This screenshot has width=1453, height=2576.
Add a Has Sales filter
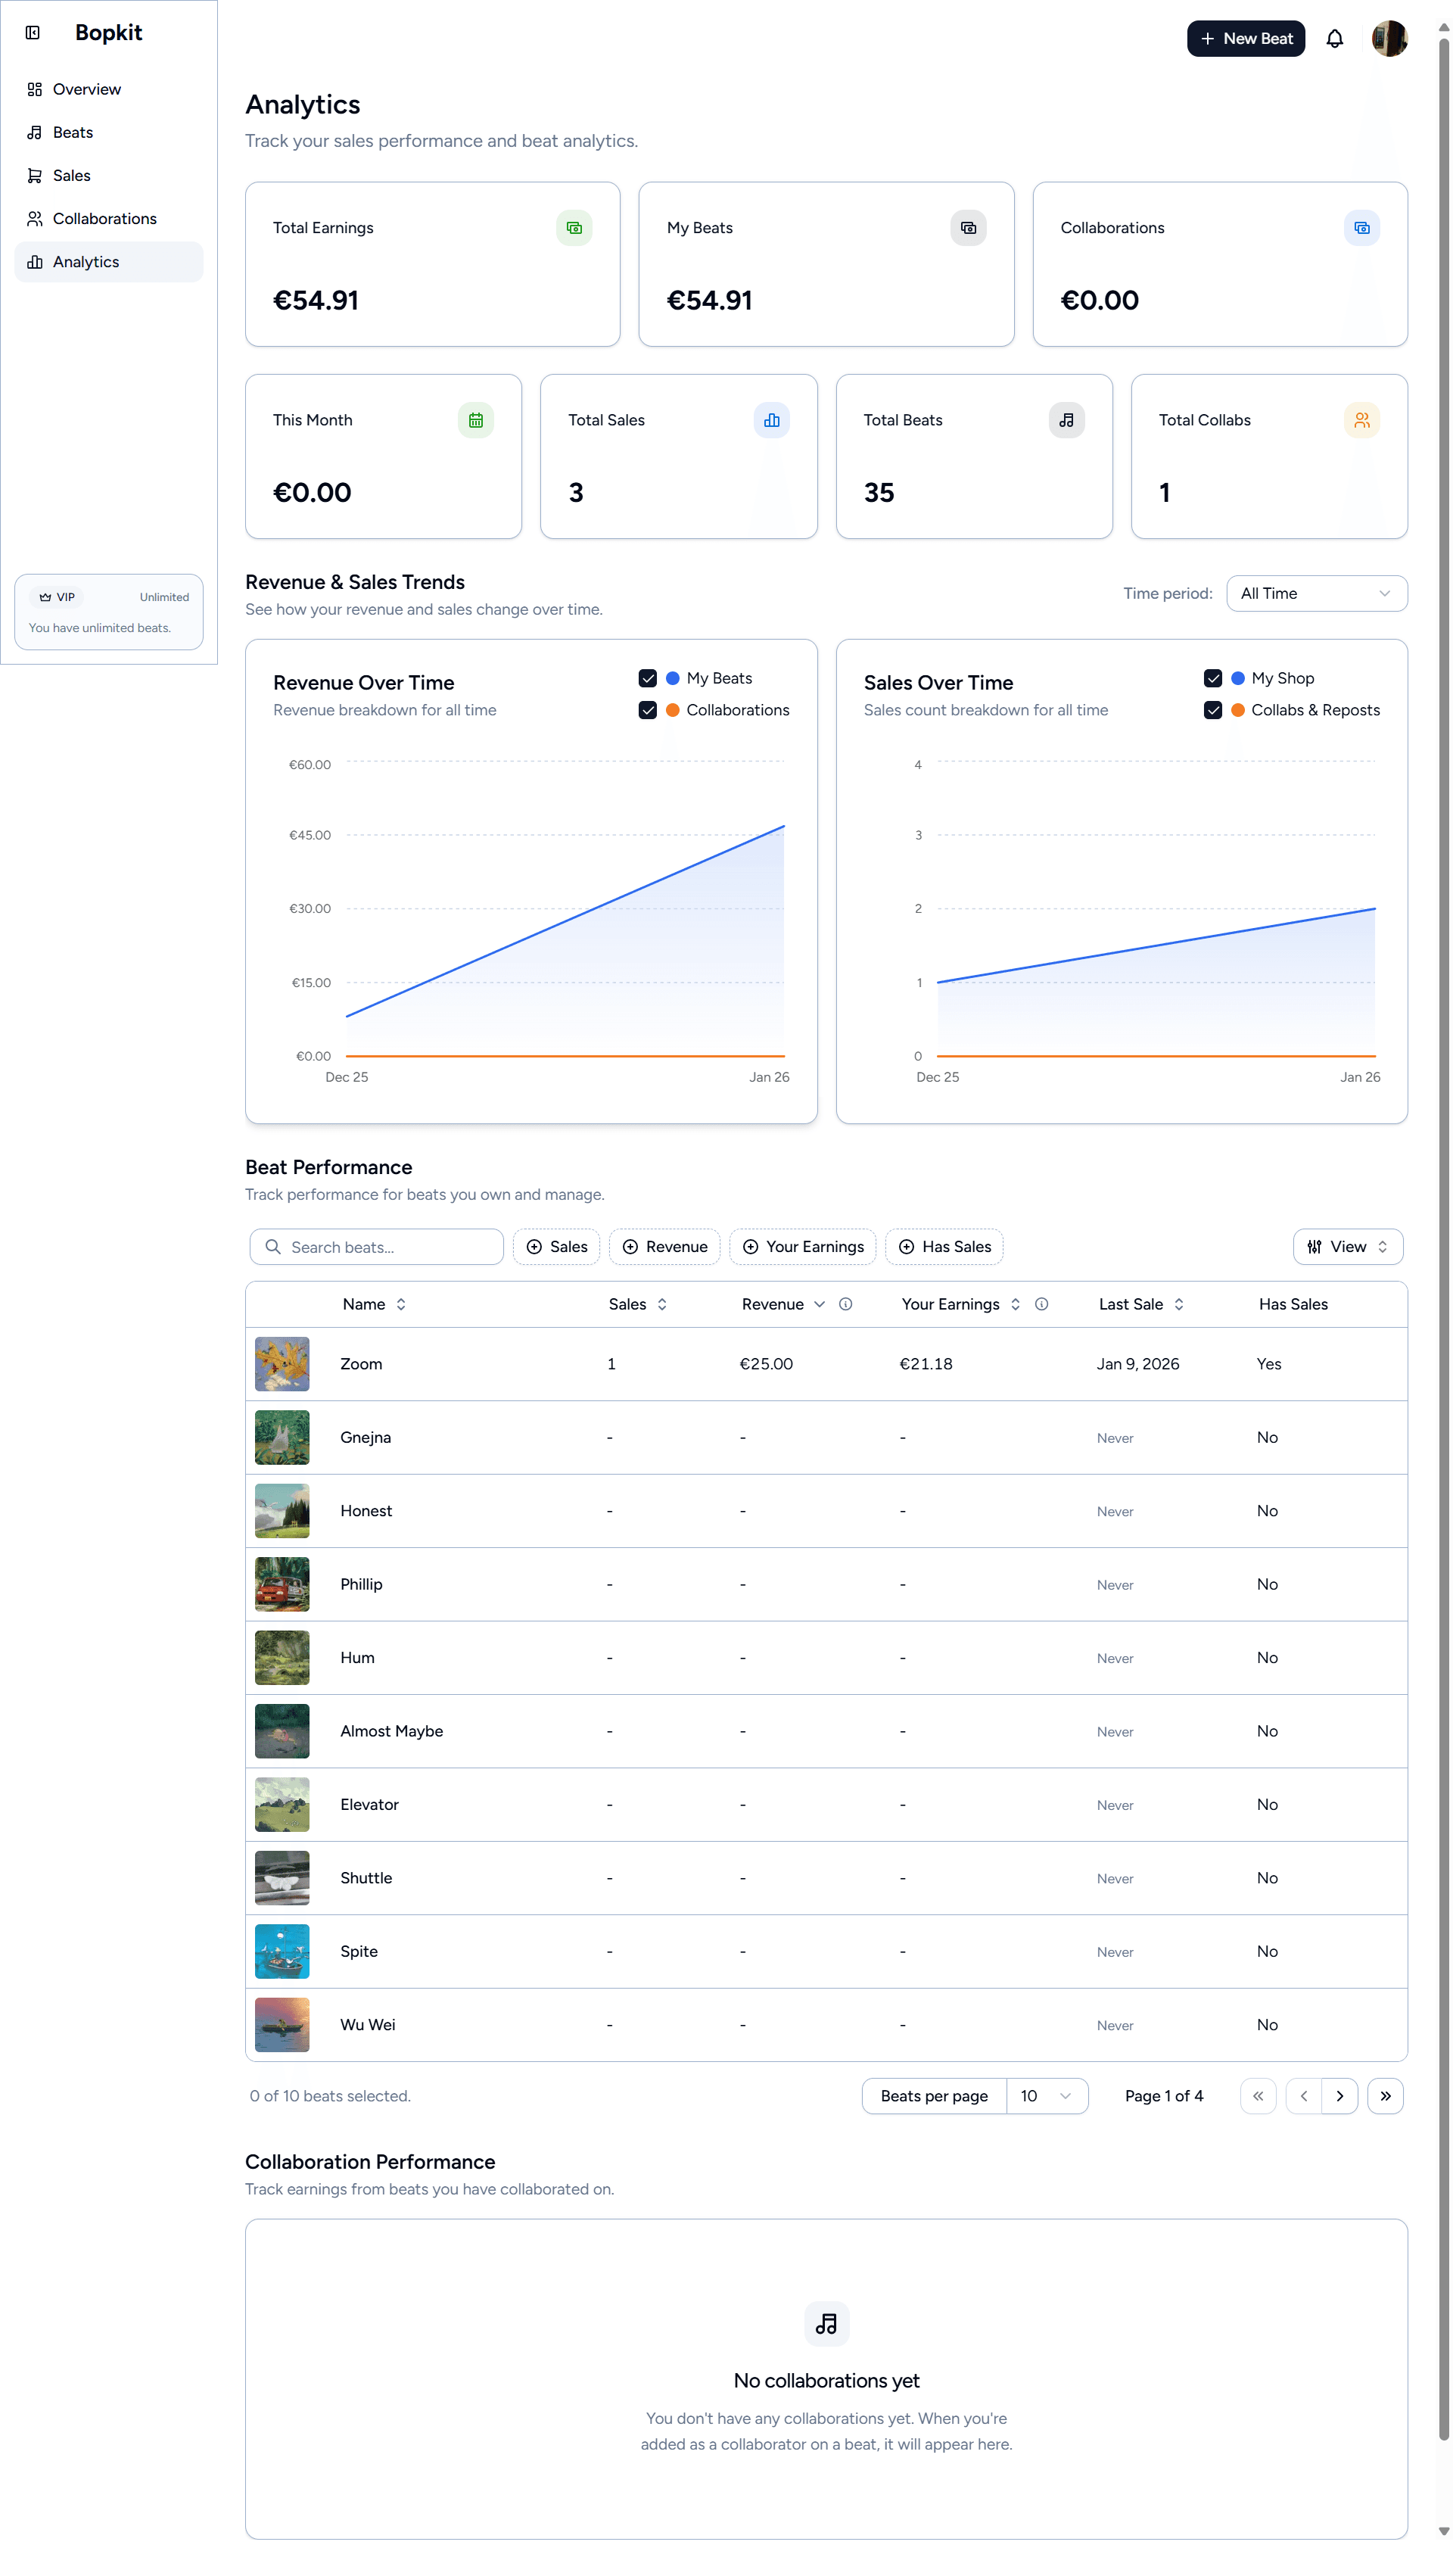[944, 1247]
